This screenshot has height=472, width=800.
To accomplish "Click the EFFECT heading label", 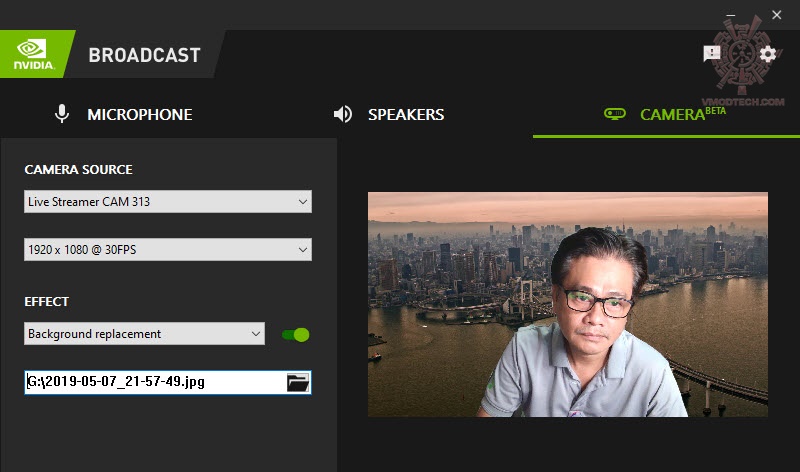I will coord(46,302).
